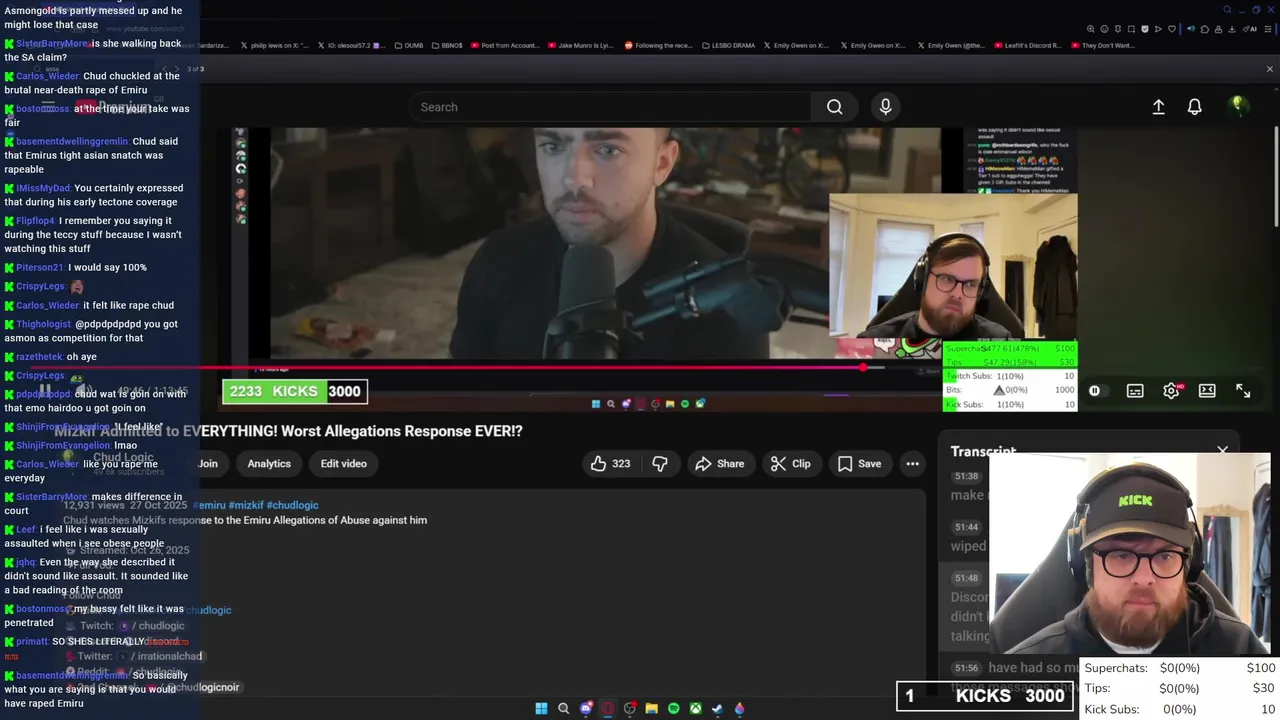Enter fullscreen in the video player

(1243, 391)
